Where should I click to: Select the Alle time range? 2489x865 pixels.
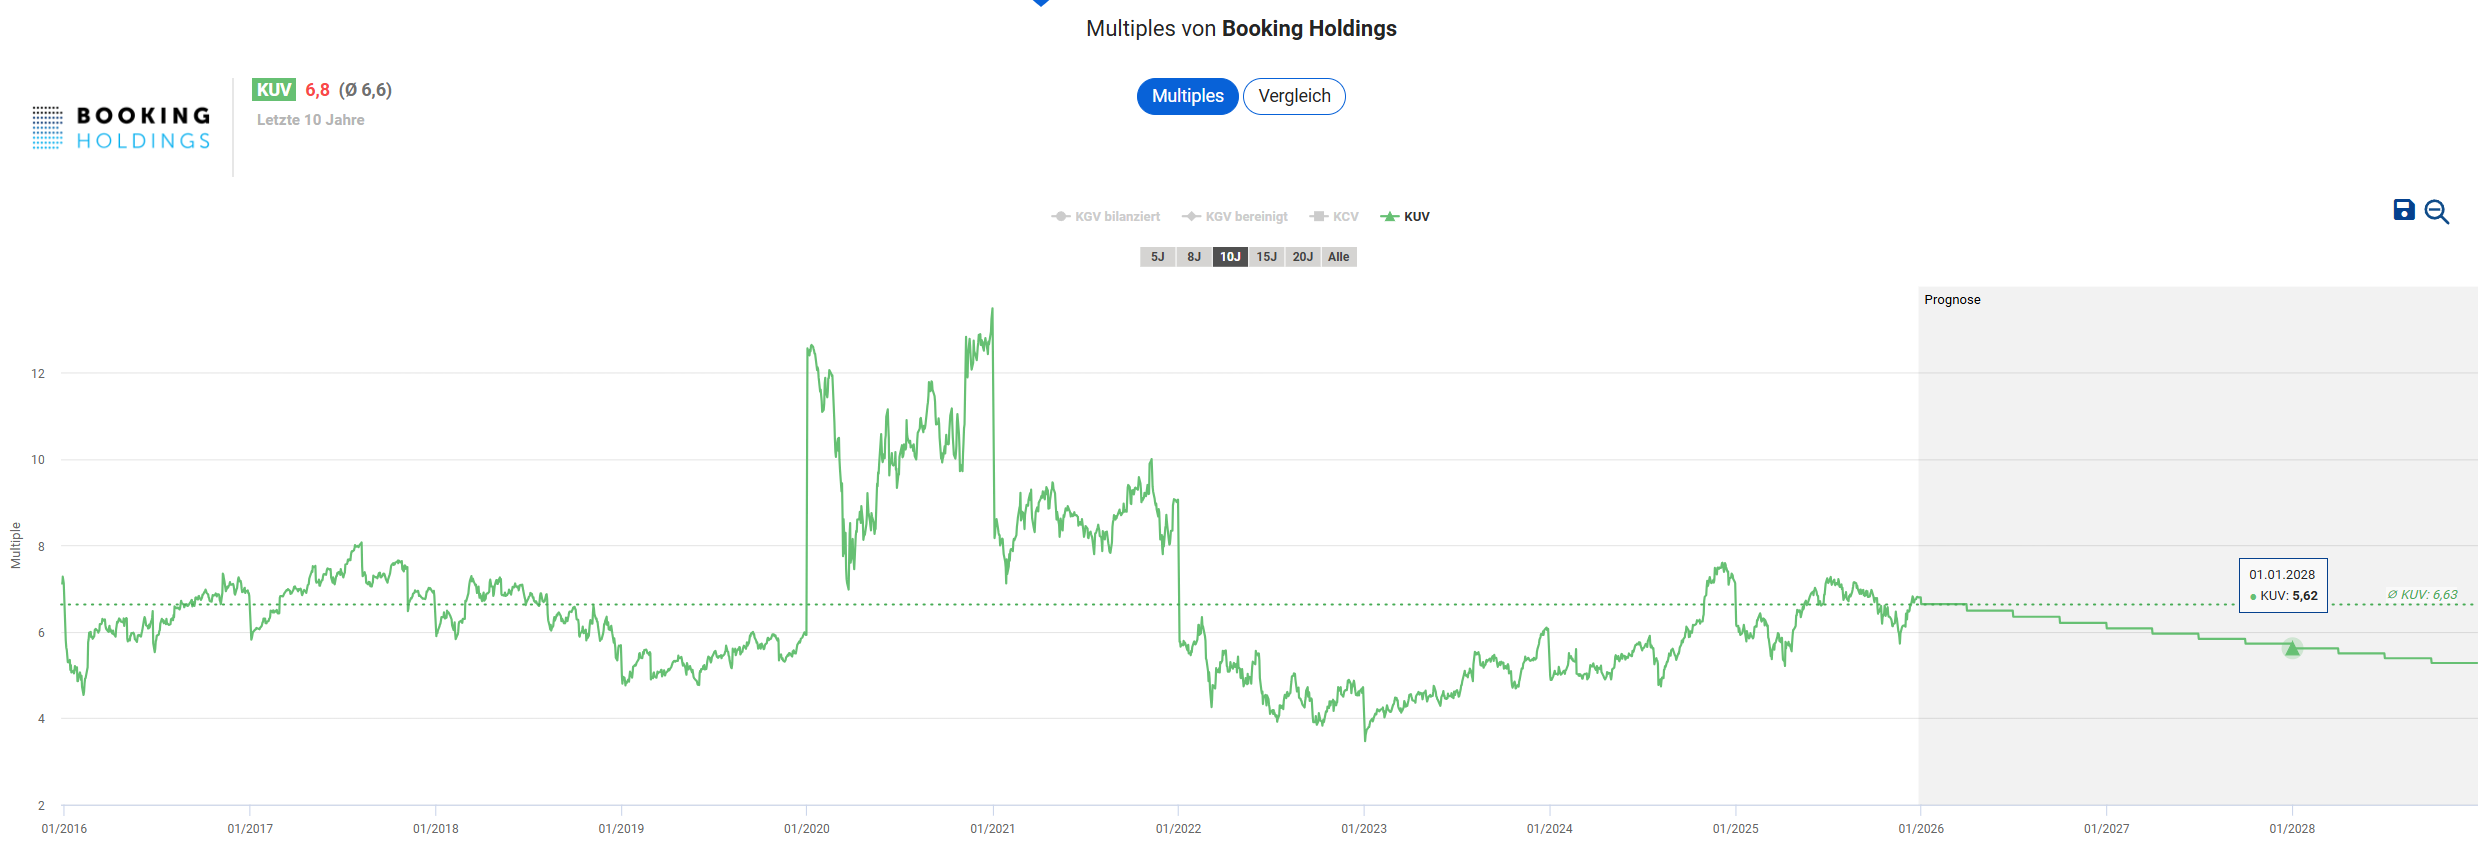(x=1338, y=257)
